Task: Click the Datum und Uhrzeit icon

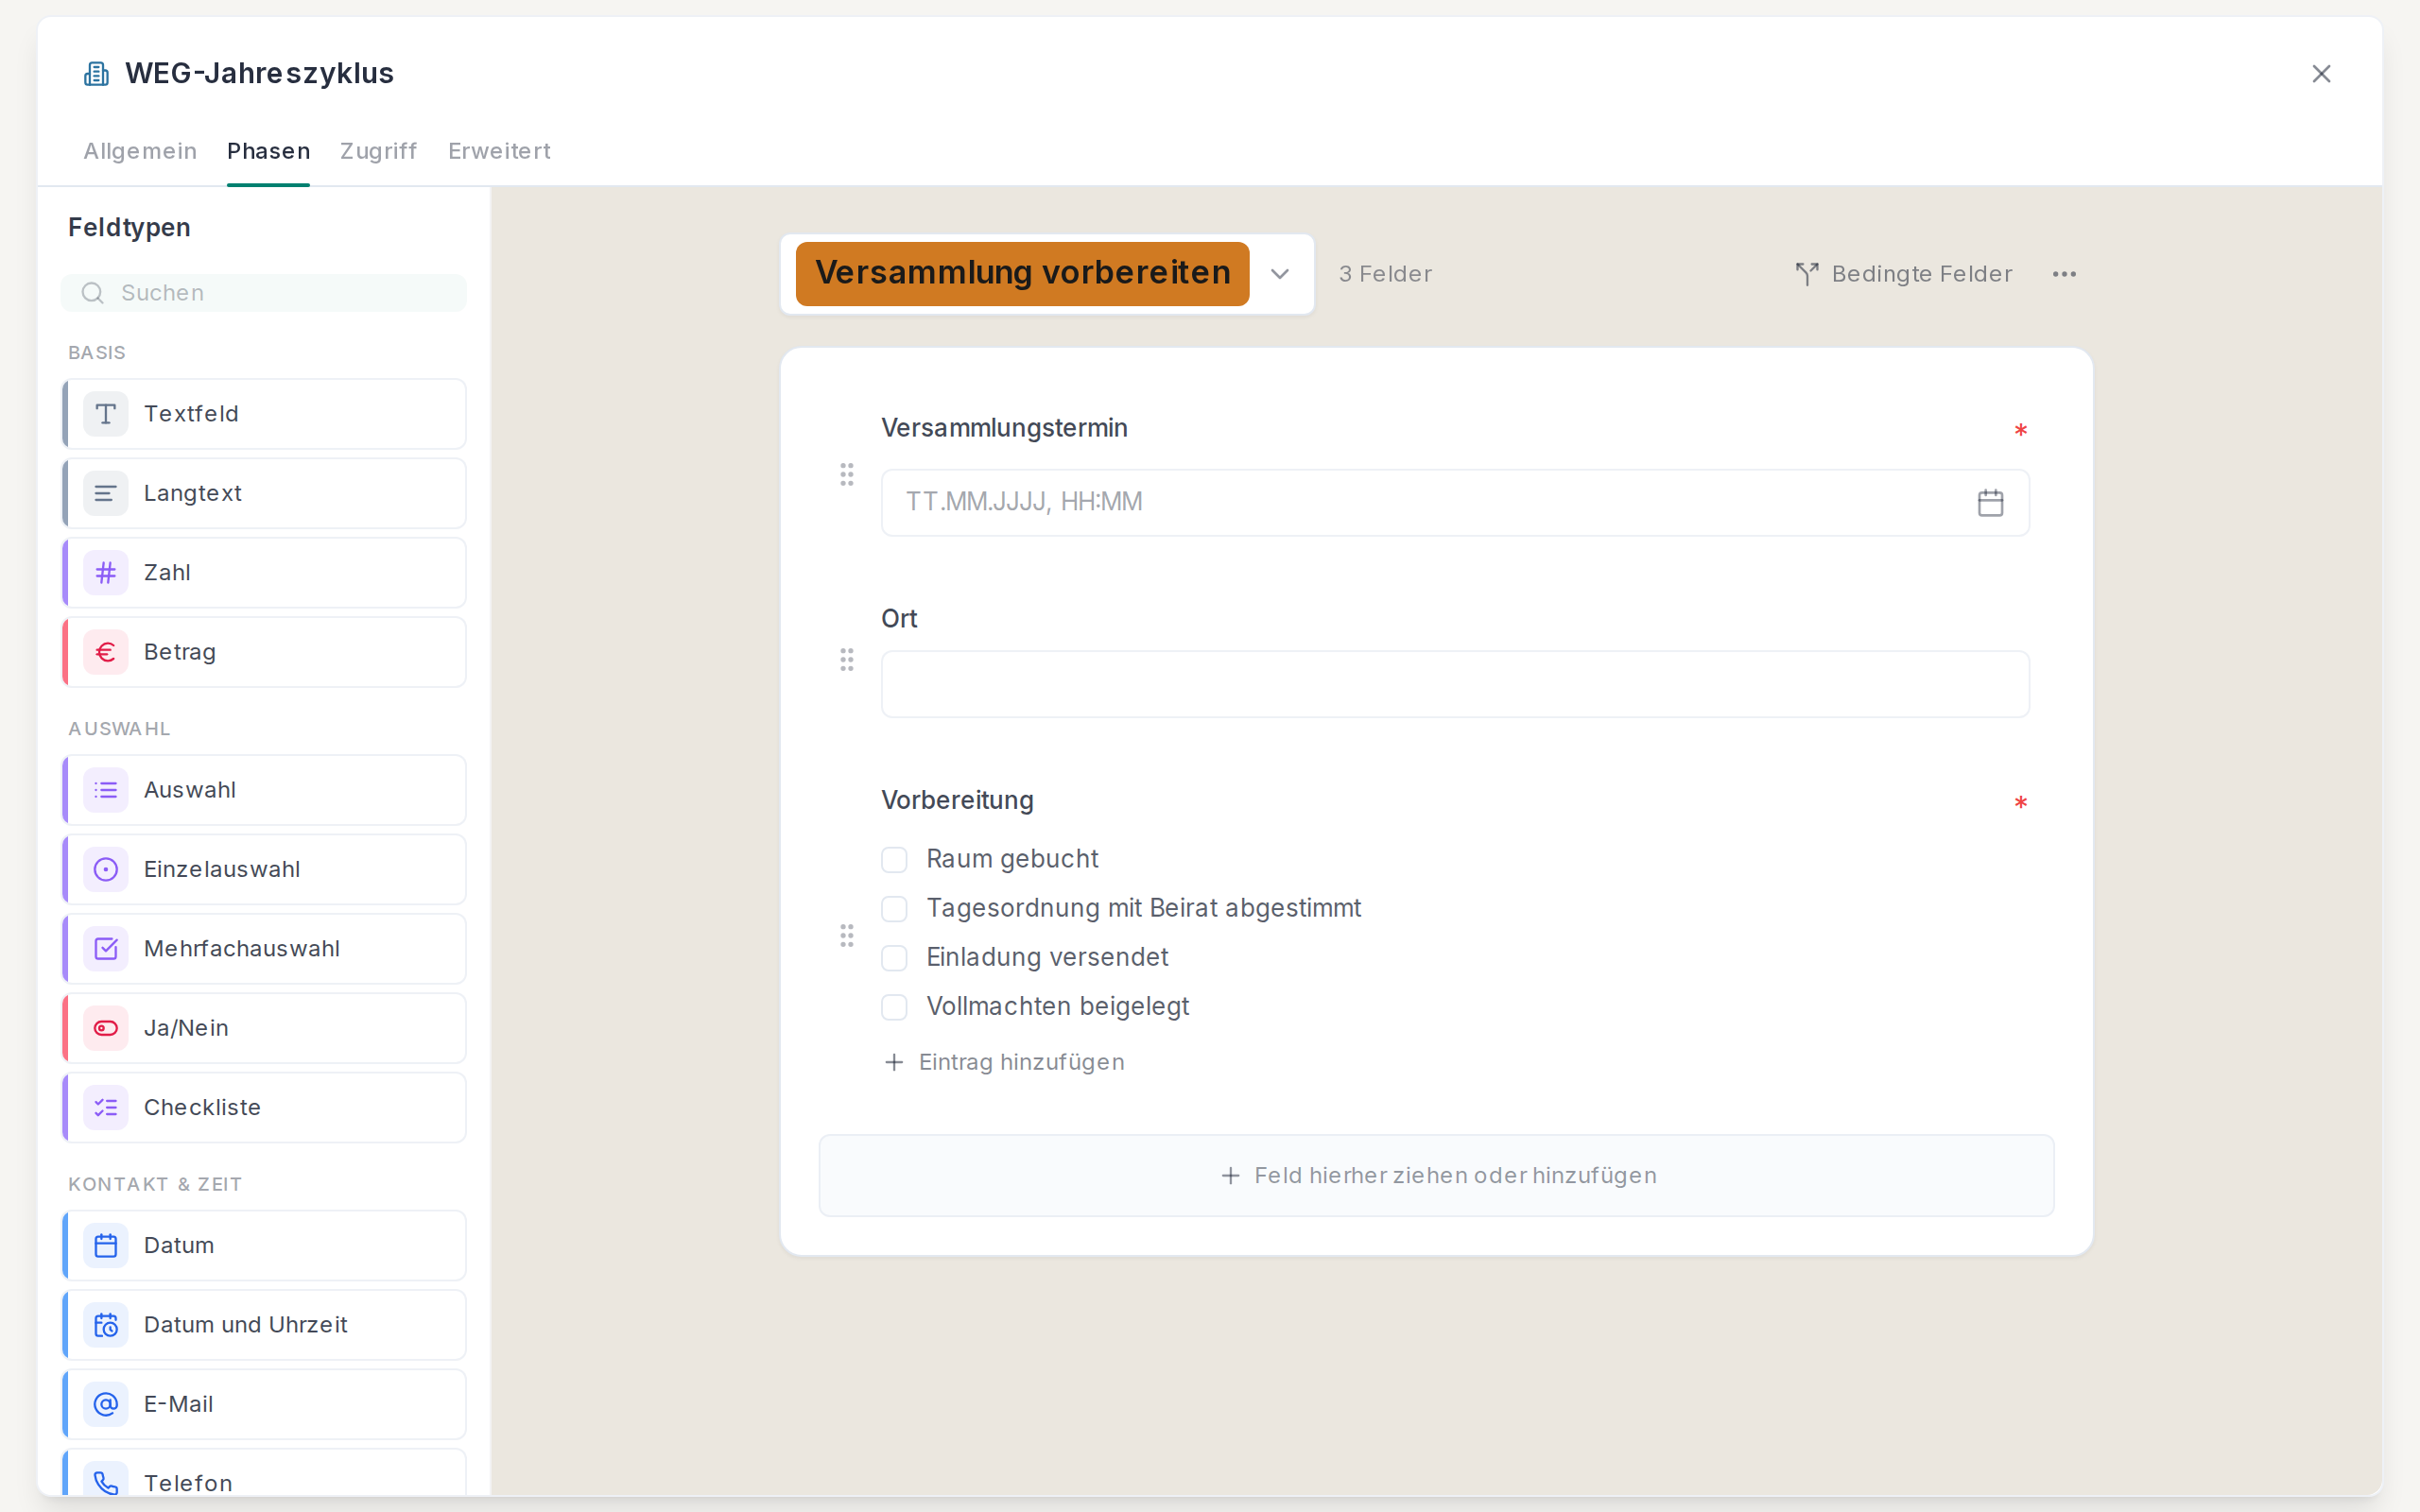Action: point(105,1325)
